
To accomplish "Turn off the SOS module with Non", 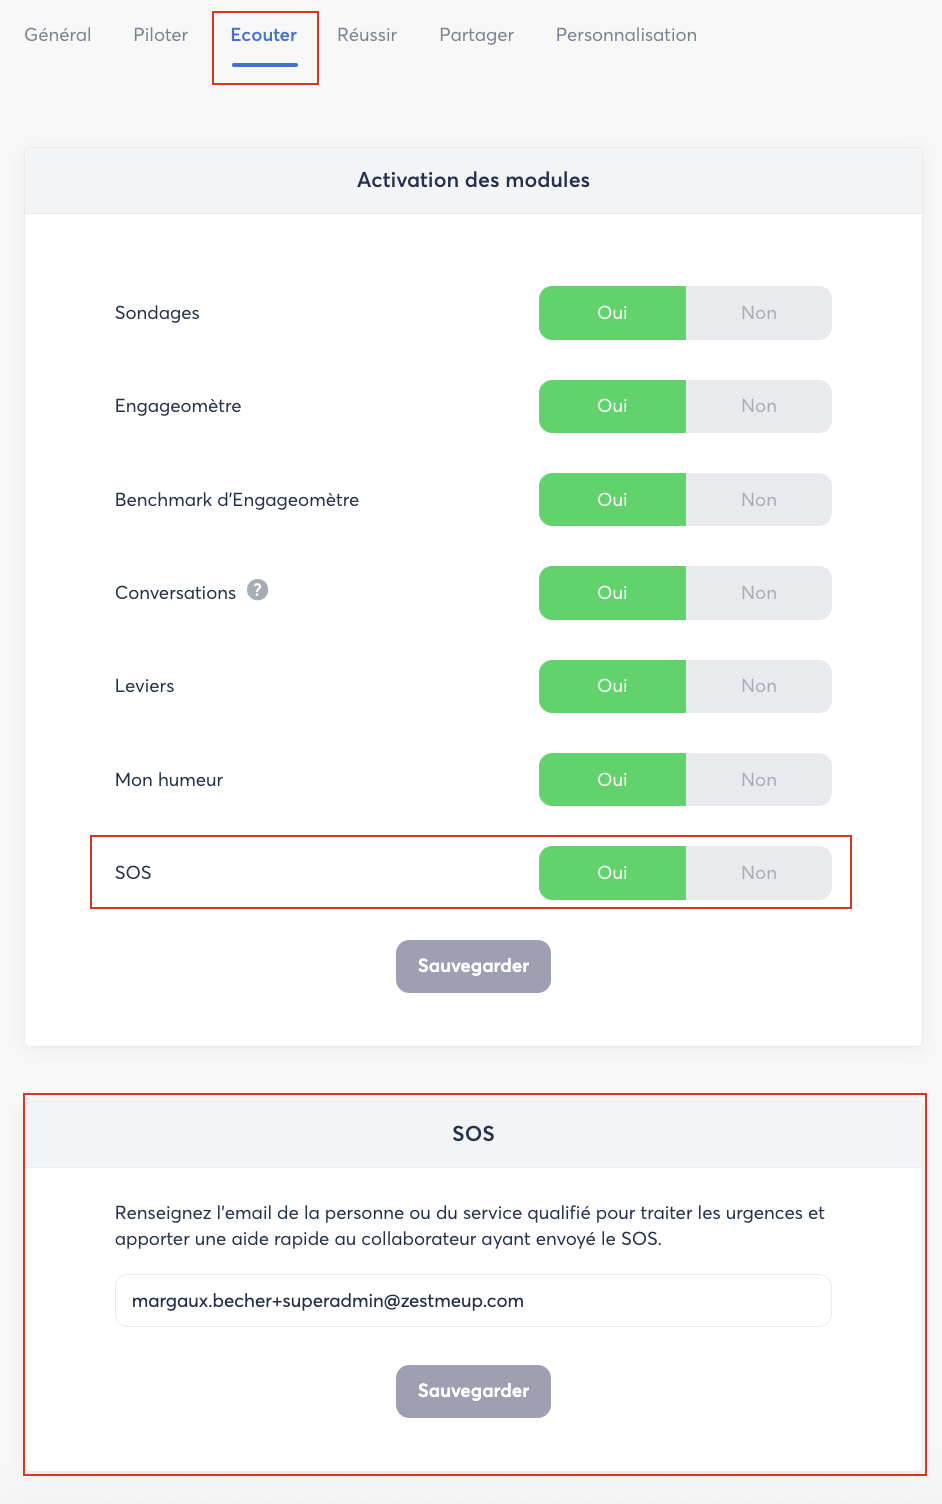I will [759, 873].
